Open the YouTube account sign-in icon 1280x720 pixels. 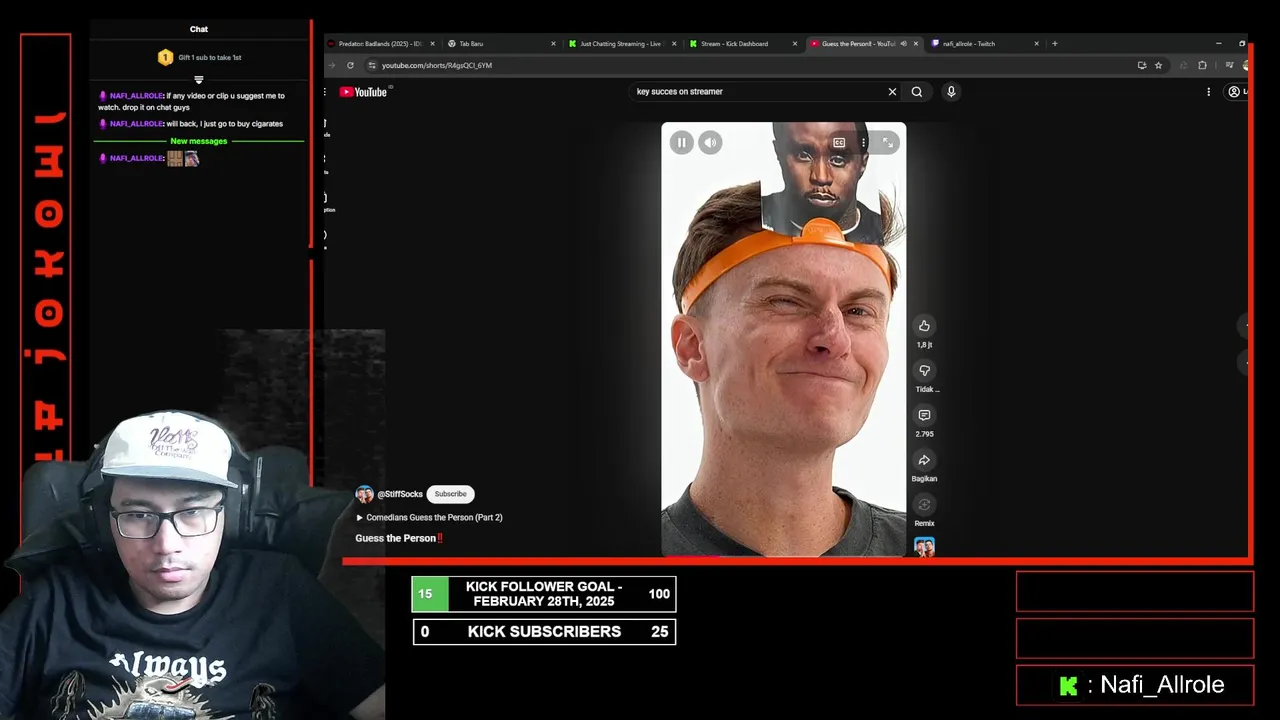(1236, 92)
